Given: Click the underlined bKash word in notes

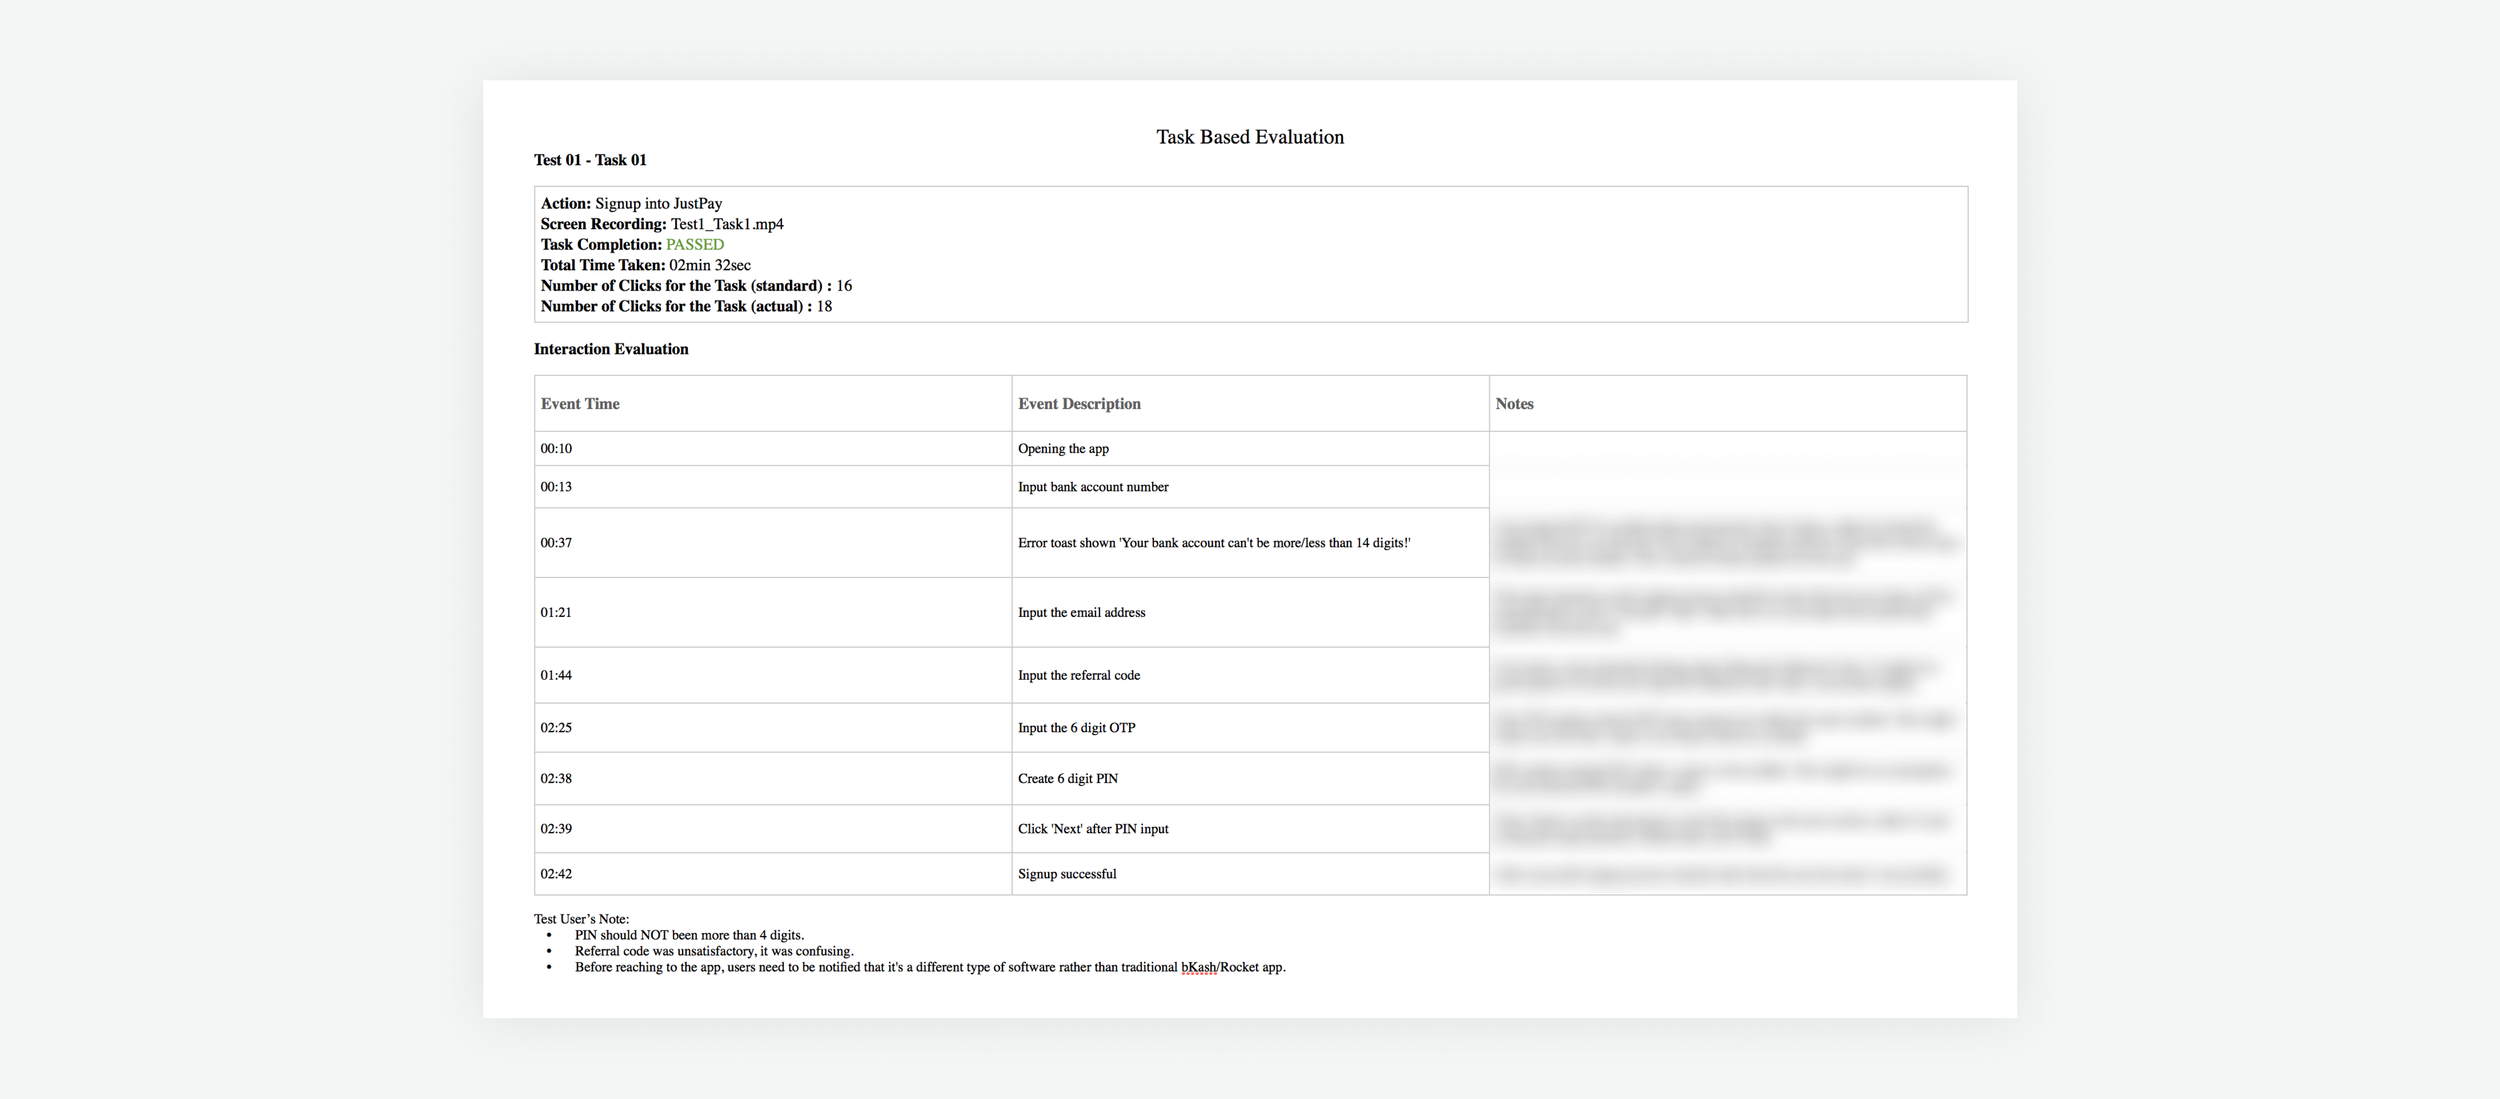Looking at the screenshot, I should [1198, 968].
